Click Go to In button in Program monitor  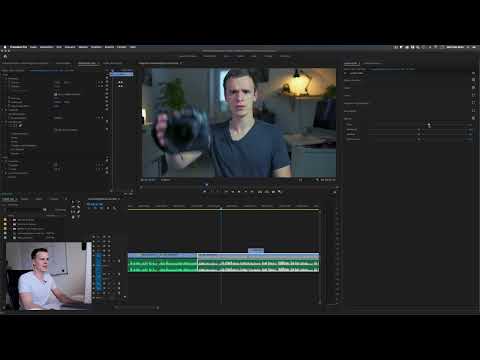(226, 192)
